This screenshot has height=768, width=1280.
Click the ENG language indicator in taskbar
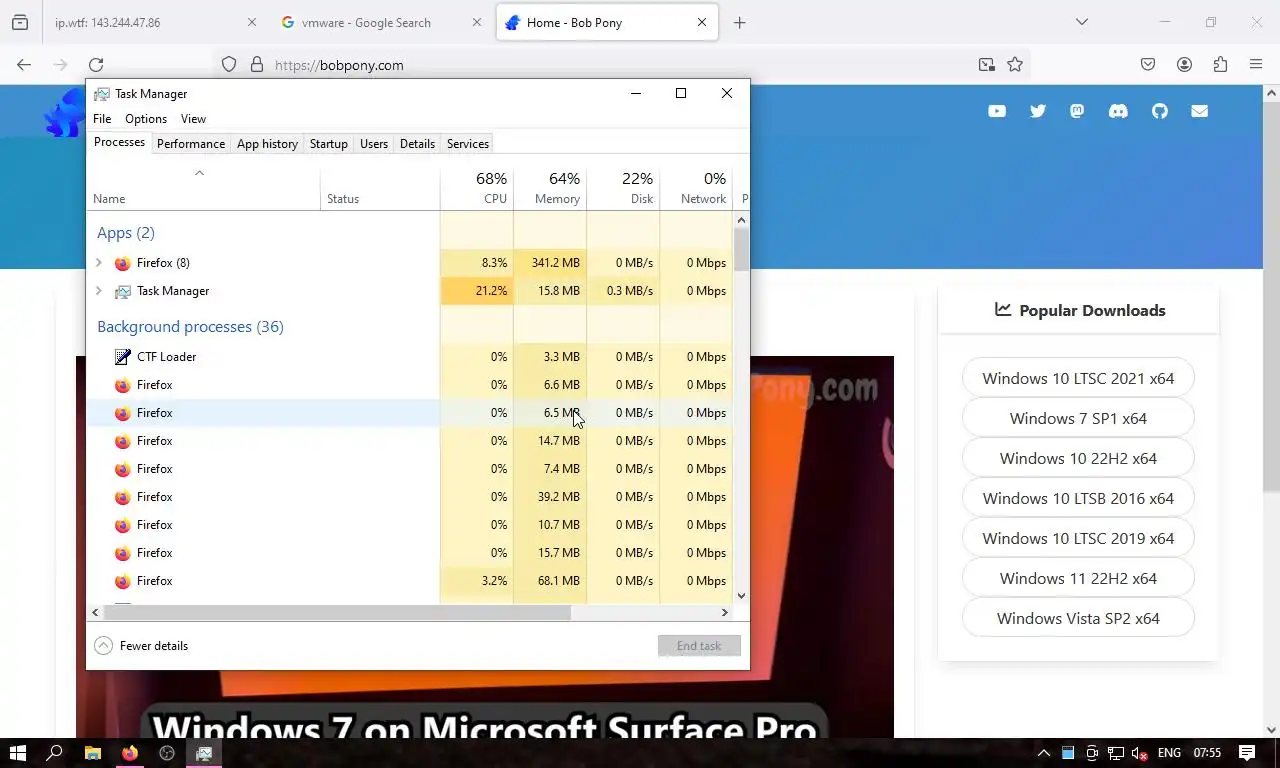(x=1169, y=753)
